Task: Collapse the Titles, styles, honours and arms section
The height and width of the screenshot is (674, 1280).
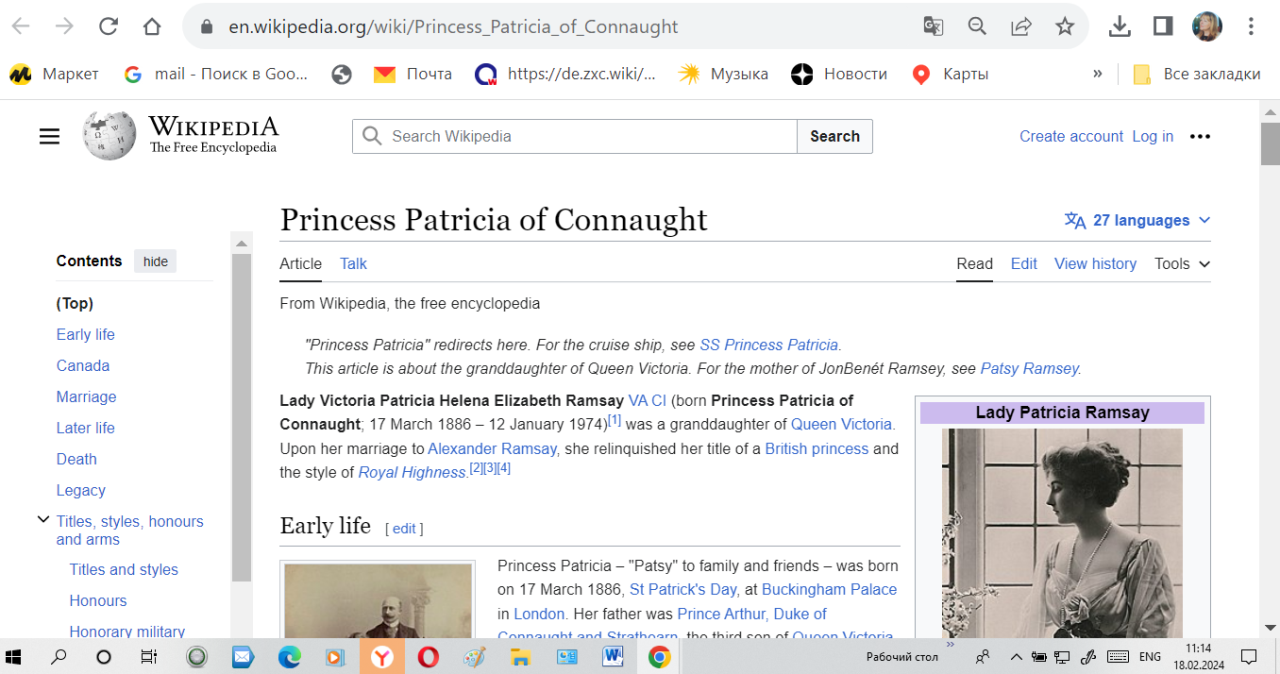Action: [43, 520]
